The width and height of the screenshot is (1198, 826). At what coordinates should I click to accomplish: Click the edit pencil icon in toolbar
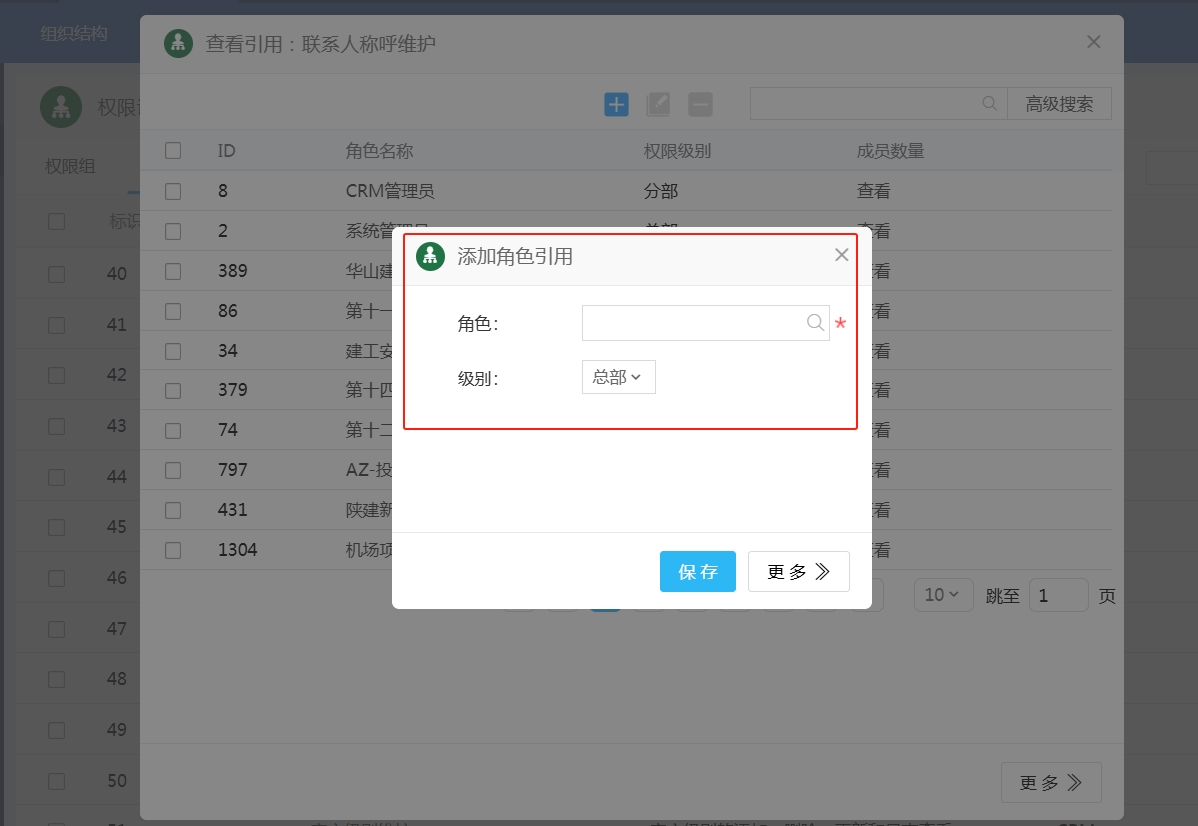[658, 104]
